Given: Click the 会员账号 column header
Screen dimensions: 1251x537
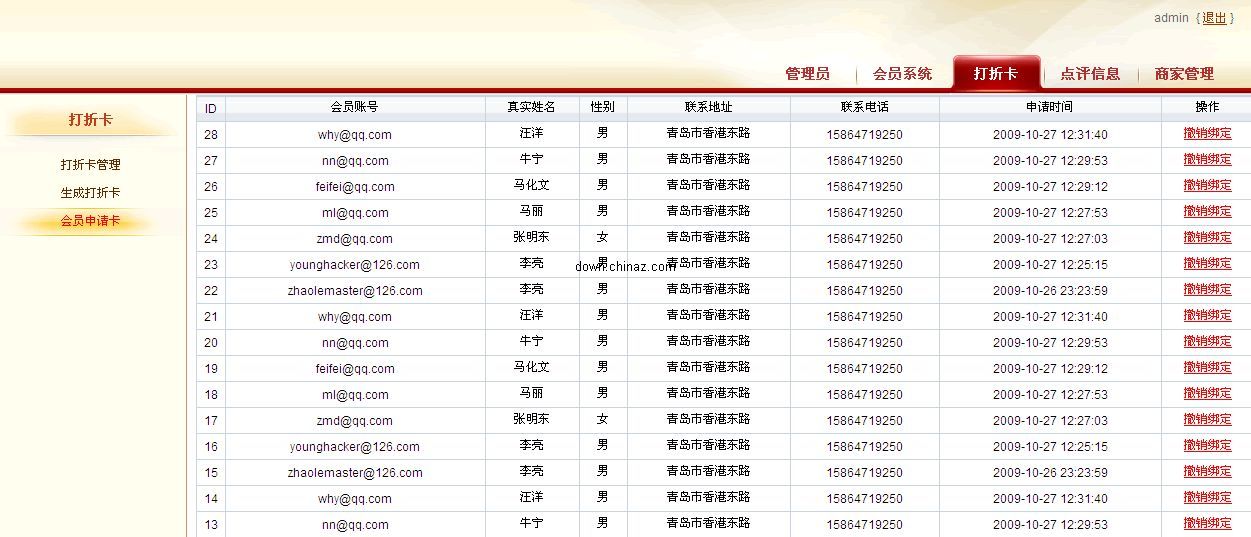Looking at the screenshot, I should pos(355,107).
